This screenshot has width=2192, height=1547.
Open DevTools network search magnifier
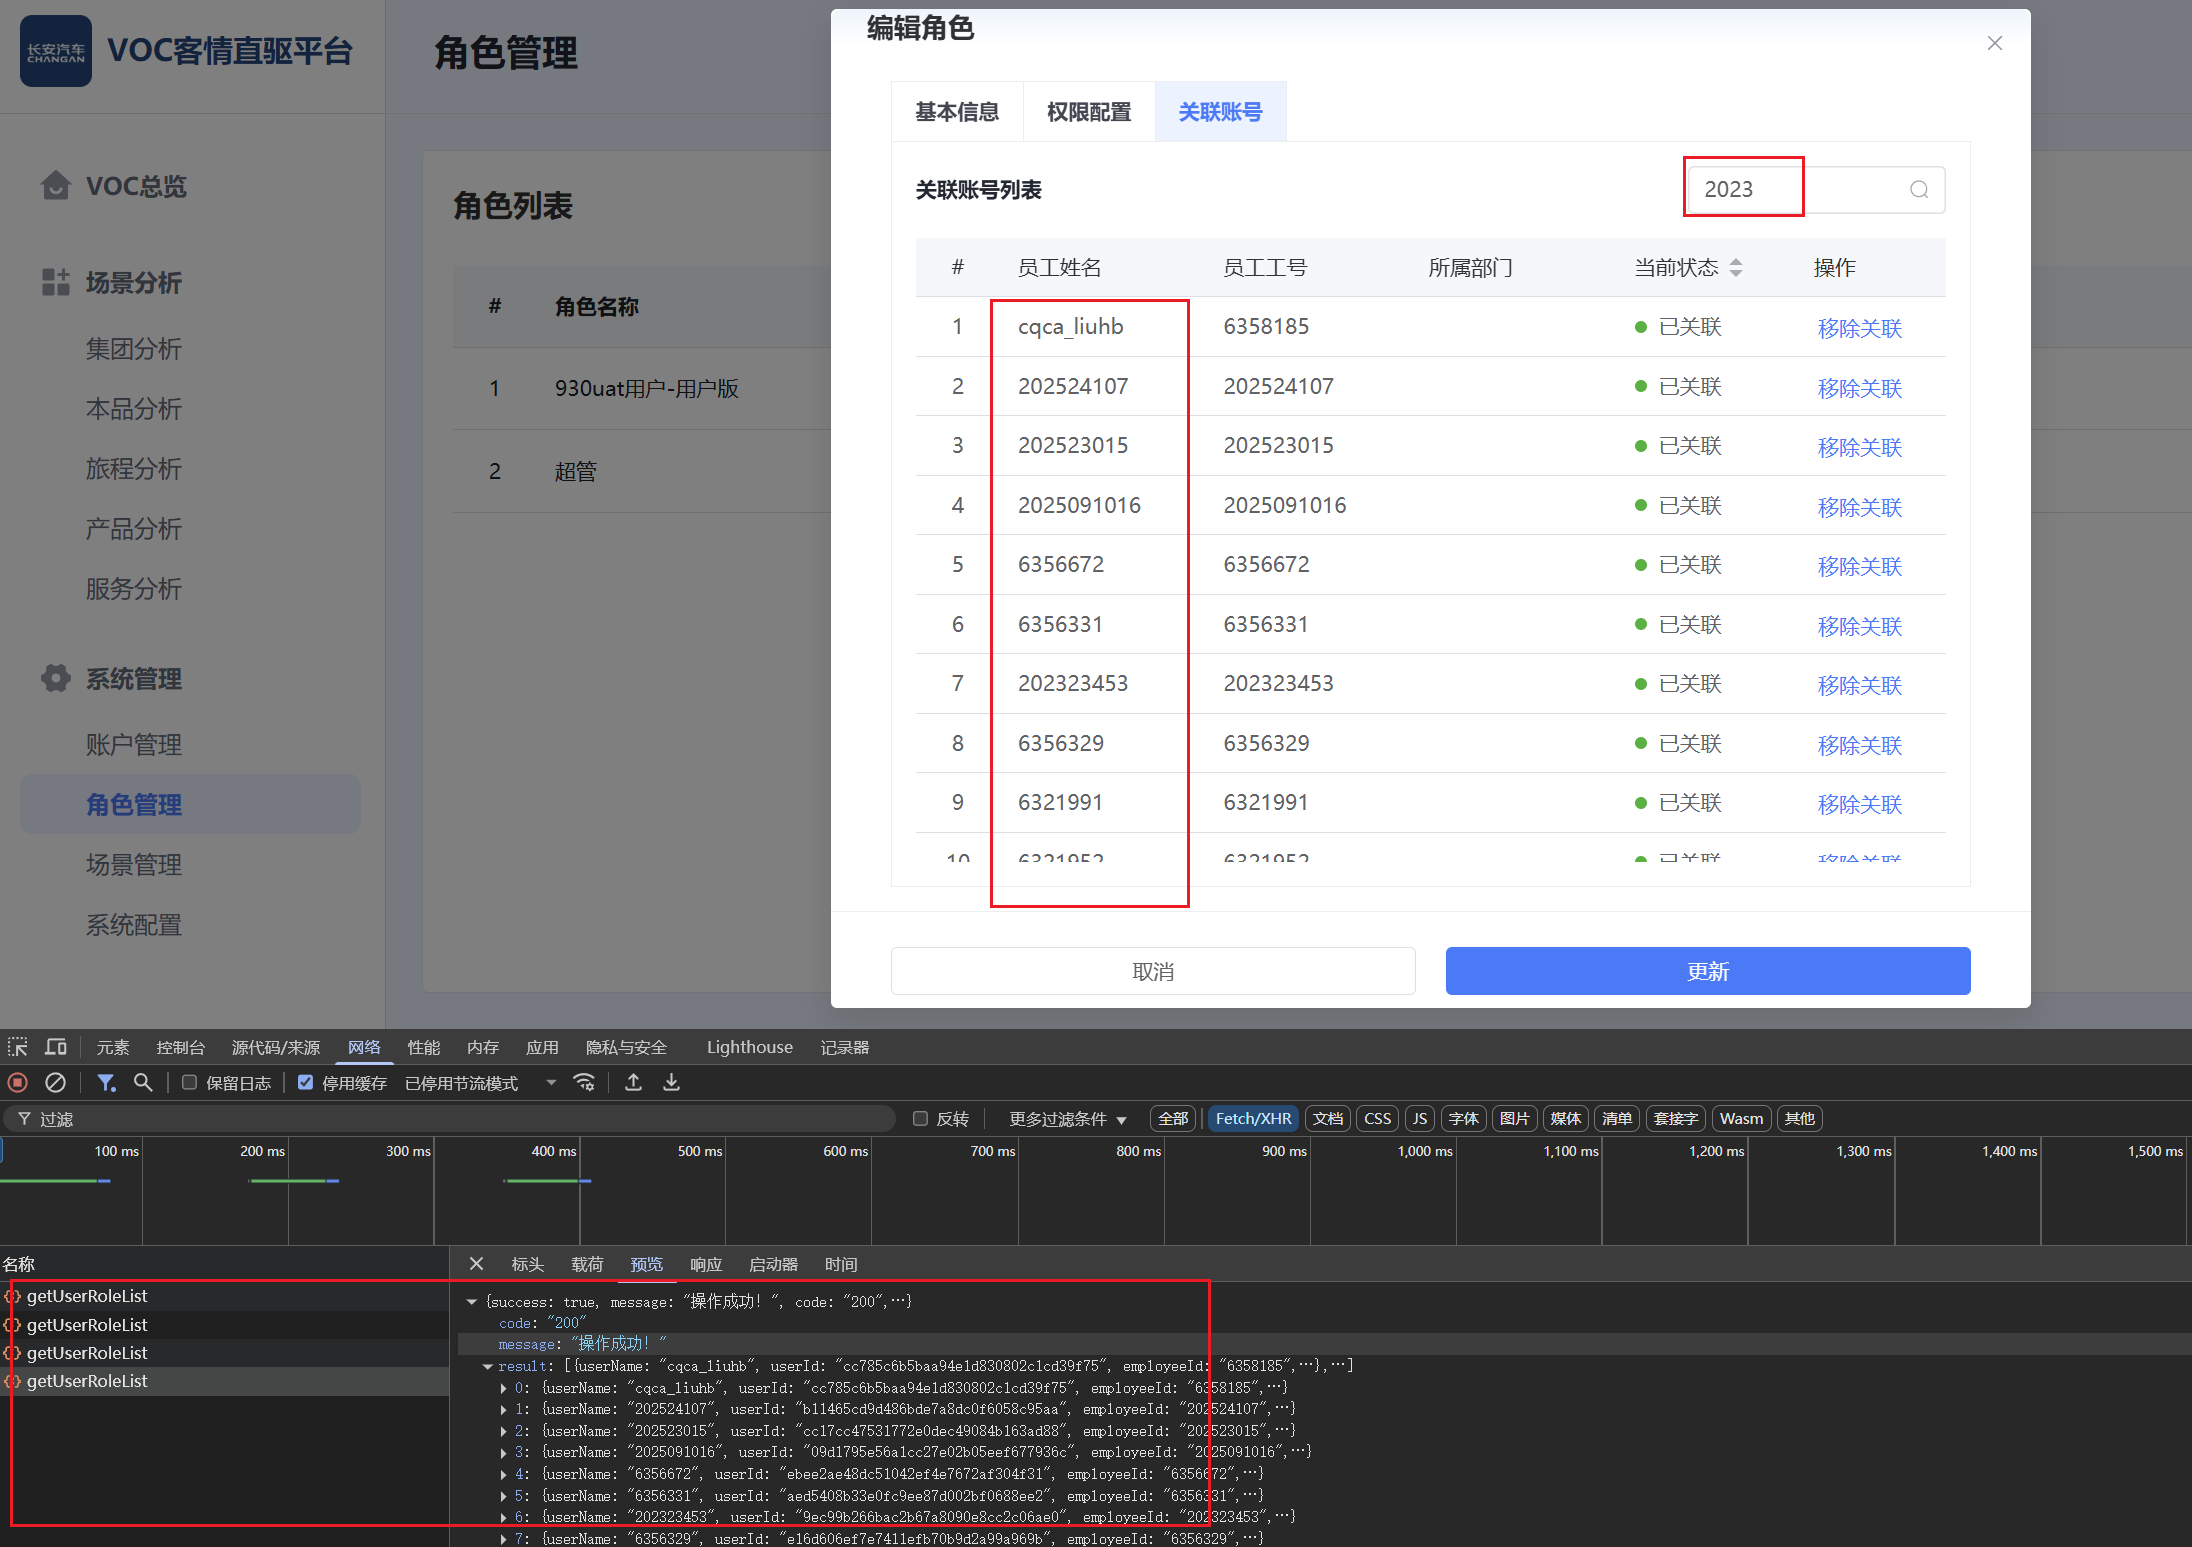tap(143, 1082)
